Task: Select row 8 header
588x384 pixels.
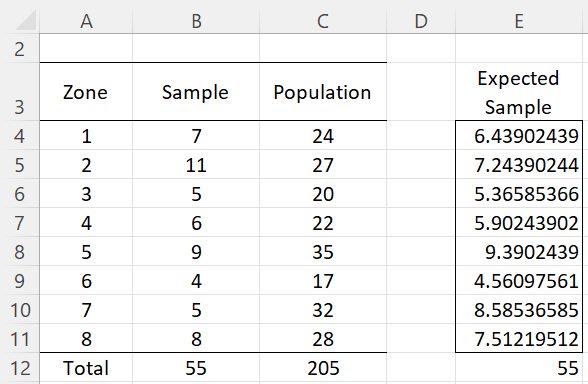Action: click(20, 252)
